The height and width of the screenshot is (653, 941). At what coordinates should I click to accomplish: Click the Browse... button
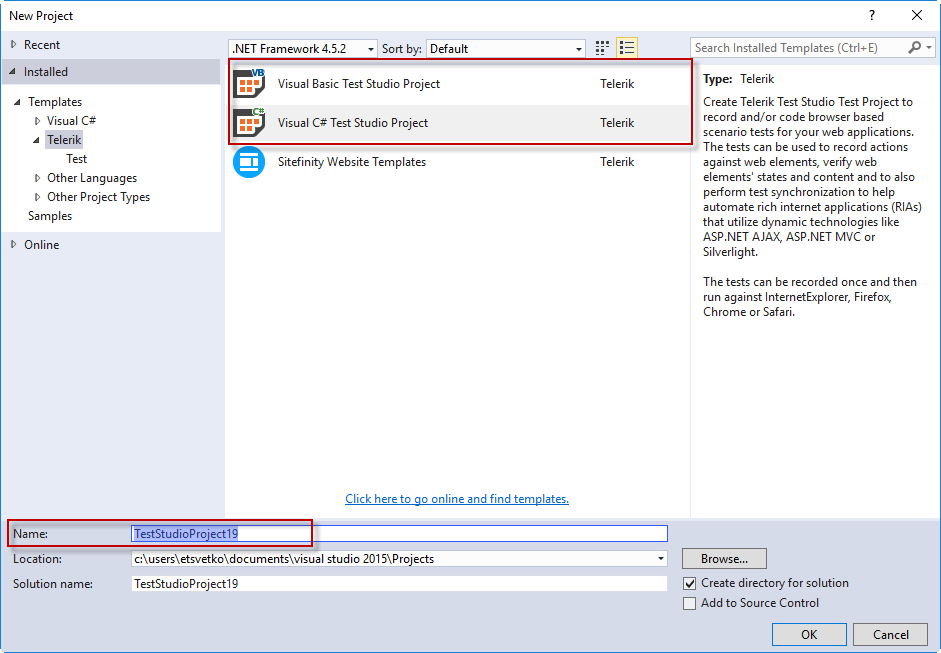point(724,559)
